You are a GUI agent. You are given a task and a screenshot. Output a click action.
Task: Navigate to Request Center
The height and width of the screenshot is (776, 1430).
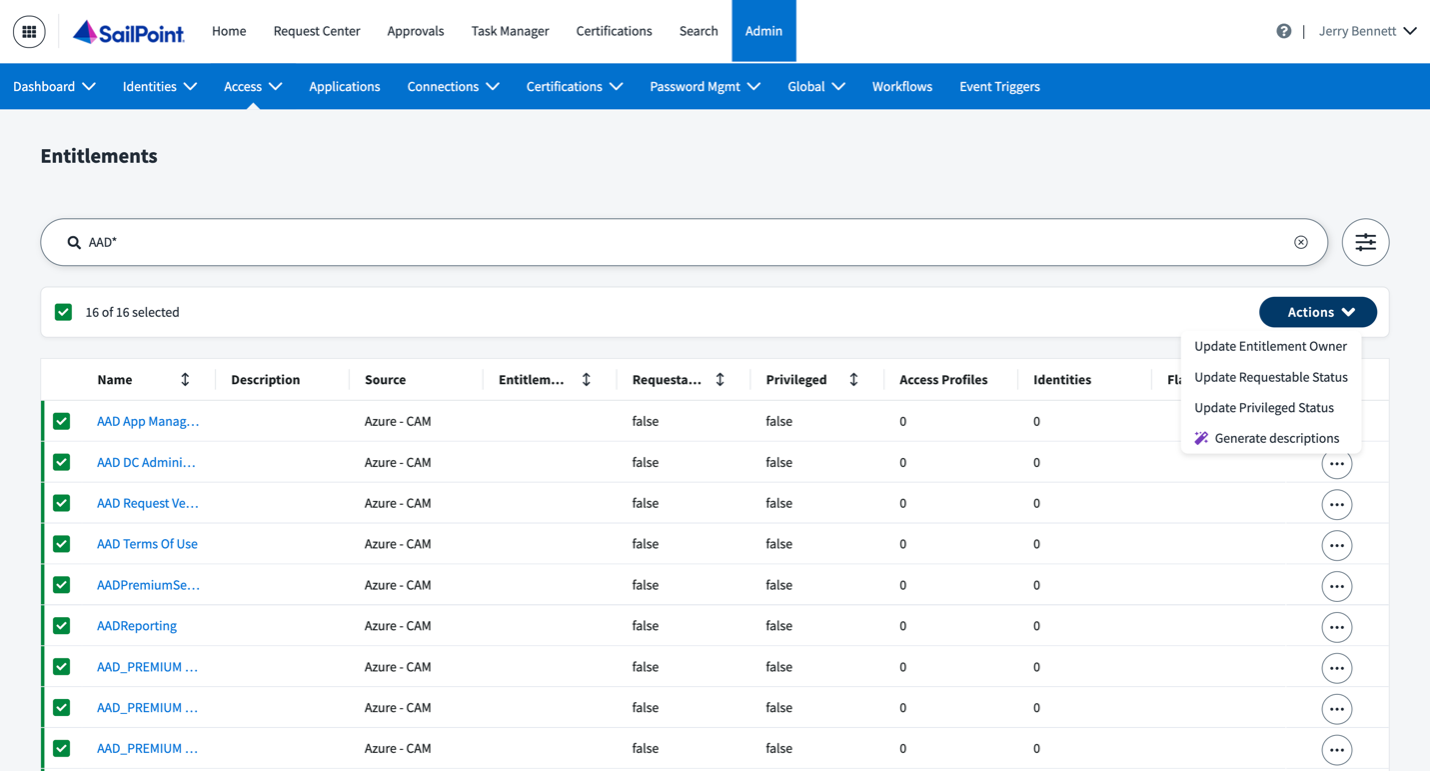tap(317, 31)
